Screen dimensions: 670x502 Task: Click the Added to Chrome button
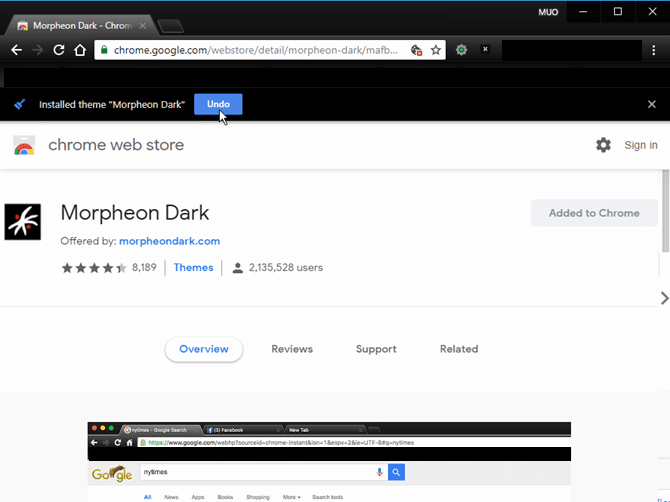[594, 213]
